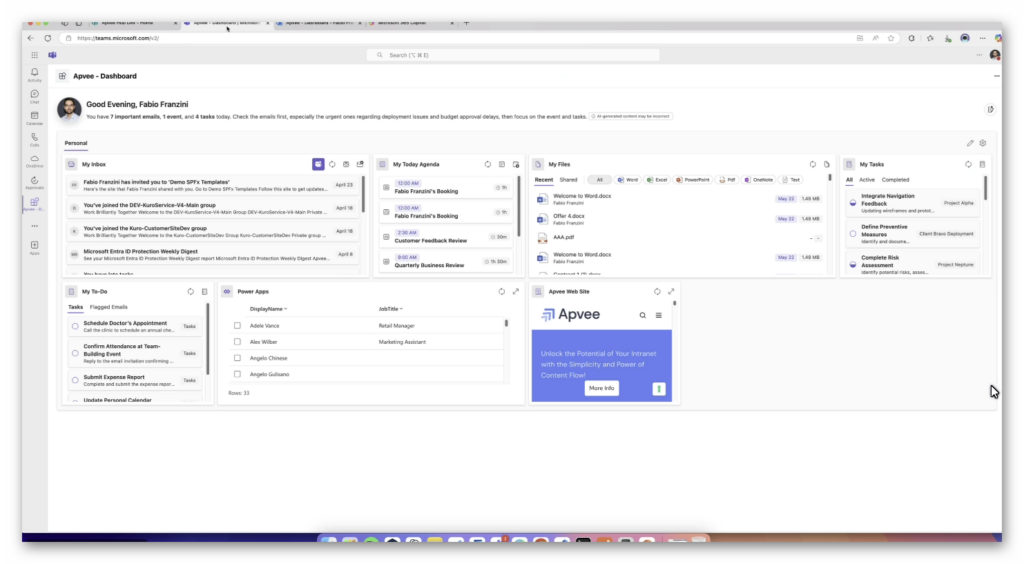Image resolution: width=1024 pixels, height=564 pixels.
Task: Refresh the Apvee Web Site card
Action: point(657,292)
